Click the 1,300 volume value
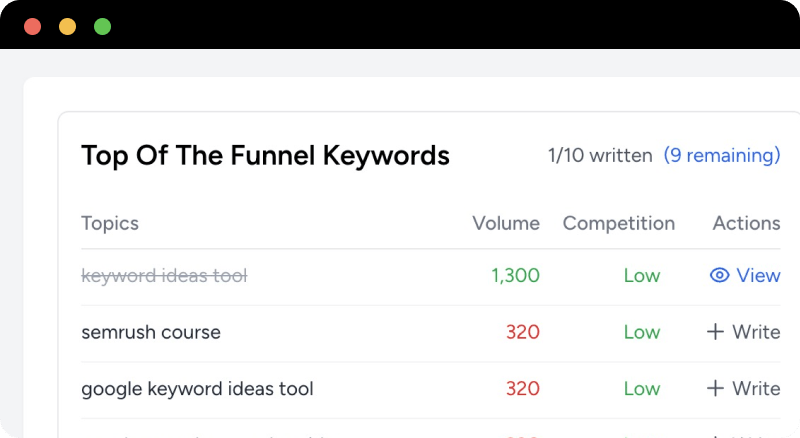 pos(516,275)
